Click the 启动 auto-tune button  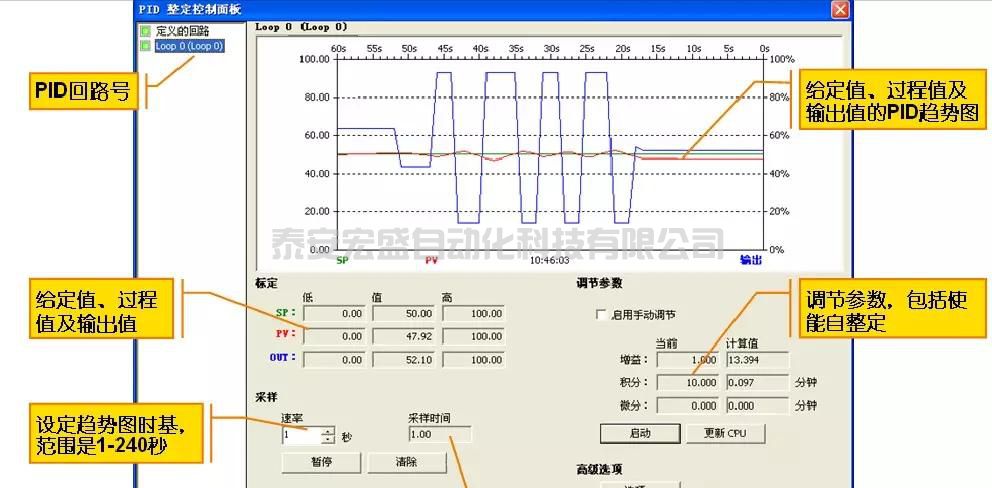click(640, 433)
